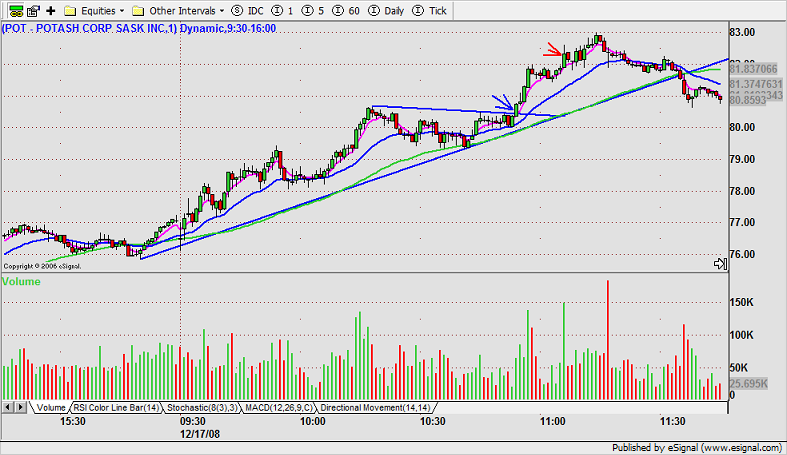Image resolution: width=787 pixels, height=455 pixels.
Task: Click the 76.00 price axis label
Action: (742, 254)
